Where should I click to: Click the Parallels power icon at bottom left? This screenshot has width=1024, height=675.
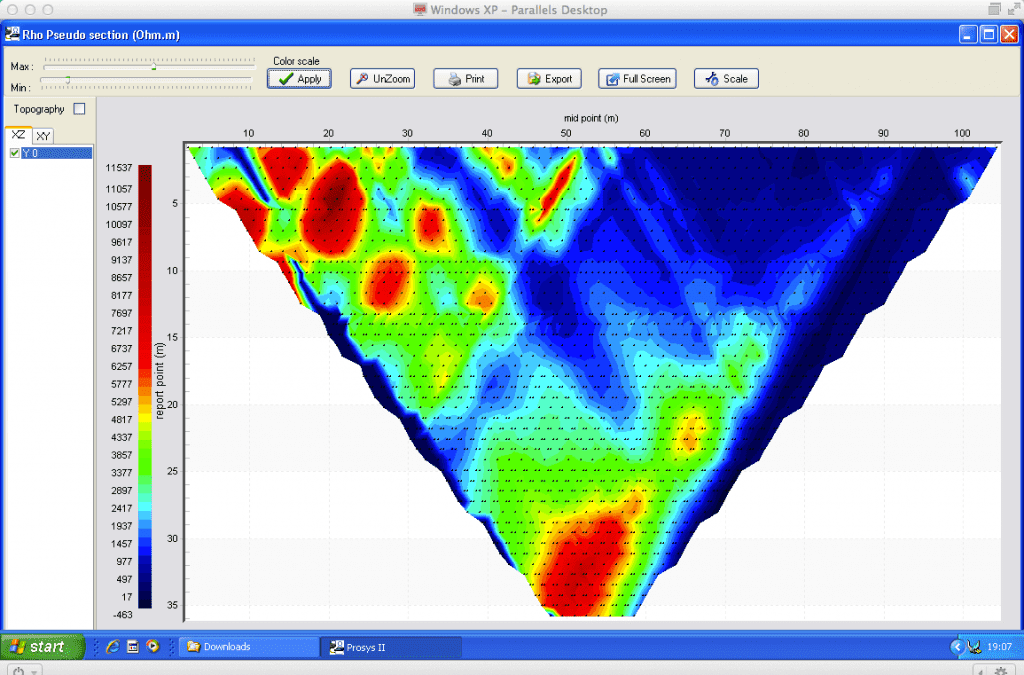(18, 670)
